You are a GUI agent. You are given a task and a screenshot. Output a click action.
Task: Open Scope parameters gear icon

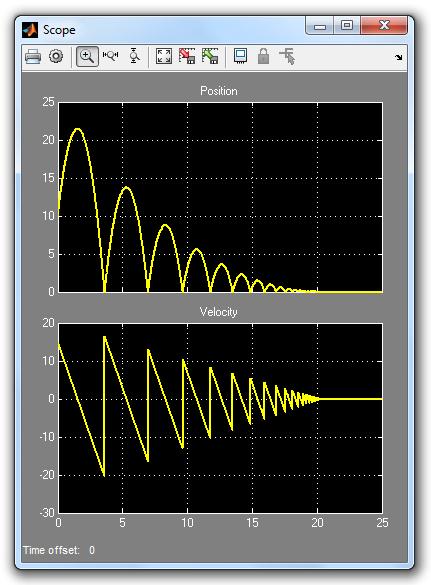click(56, 57)
